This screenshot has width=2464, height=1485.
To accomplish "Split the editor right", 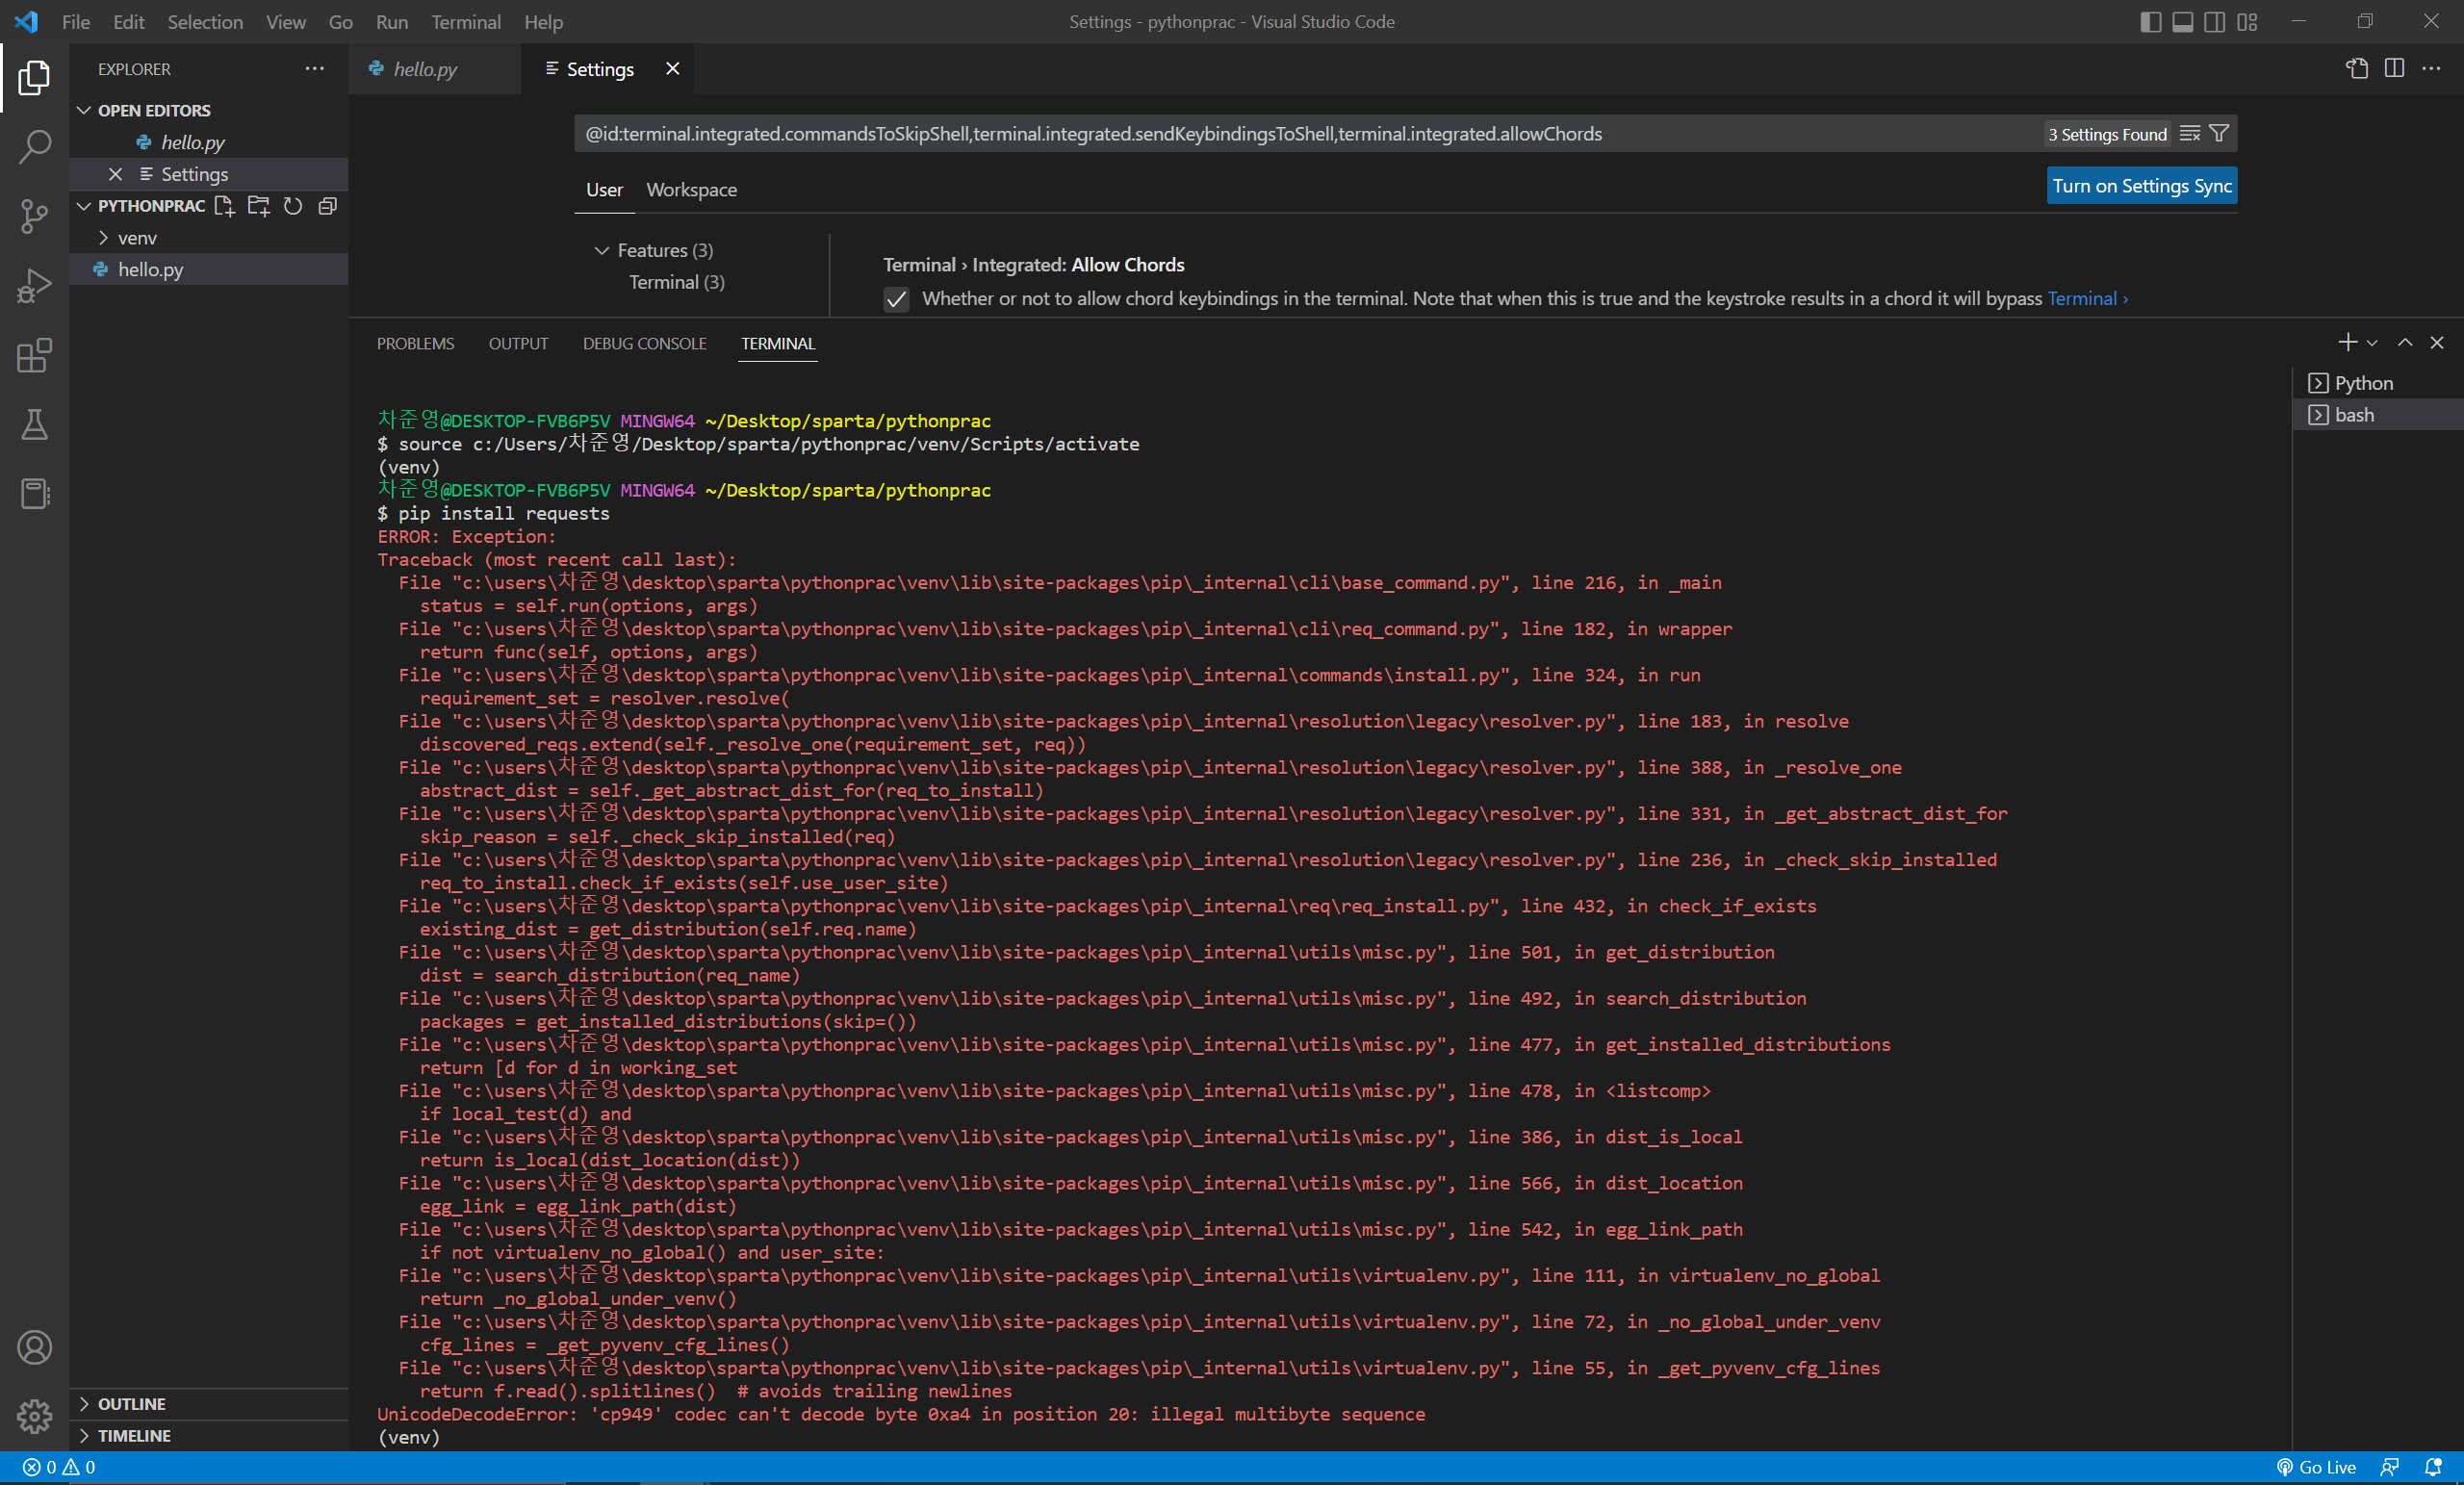I will pyautogui.click(x=2394, y=68).
